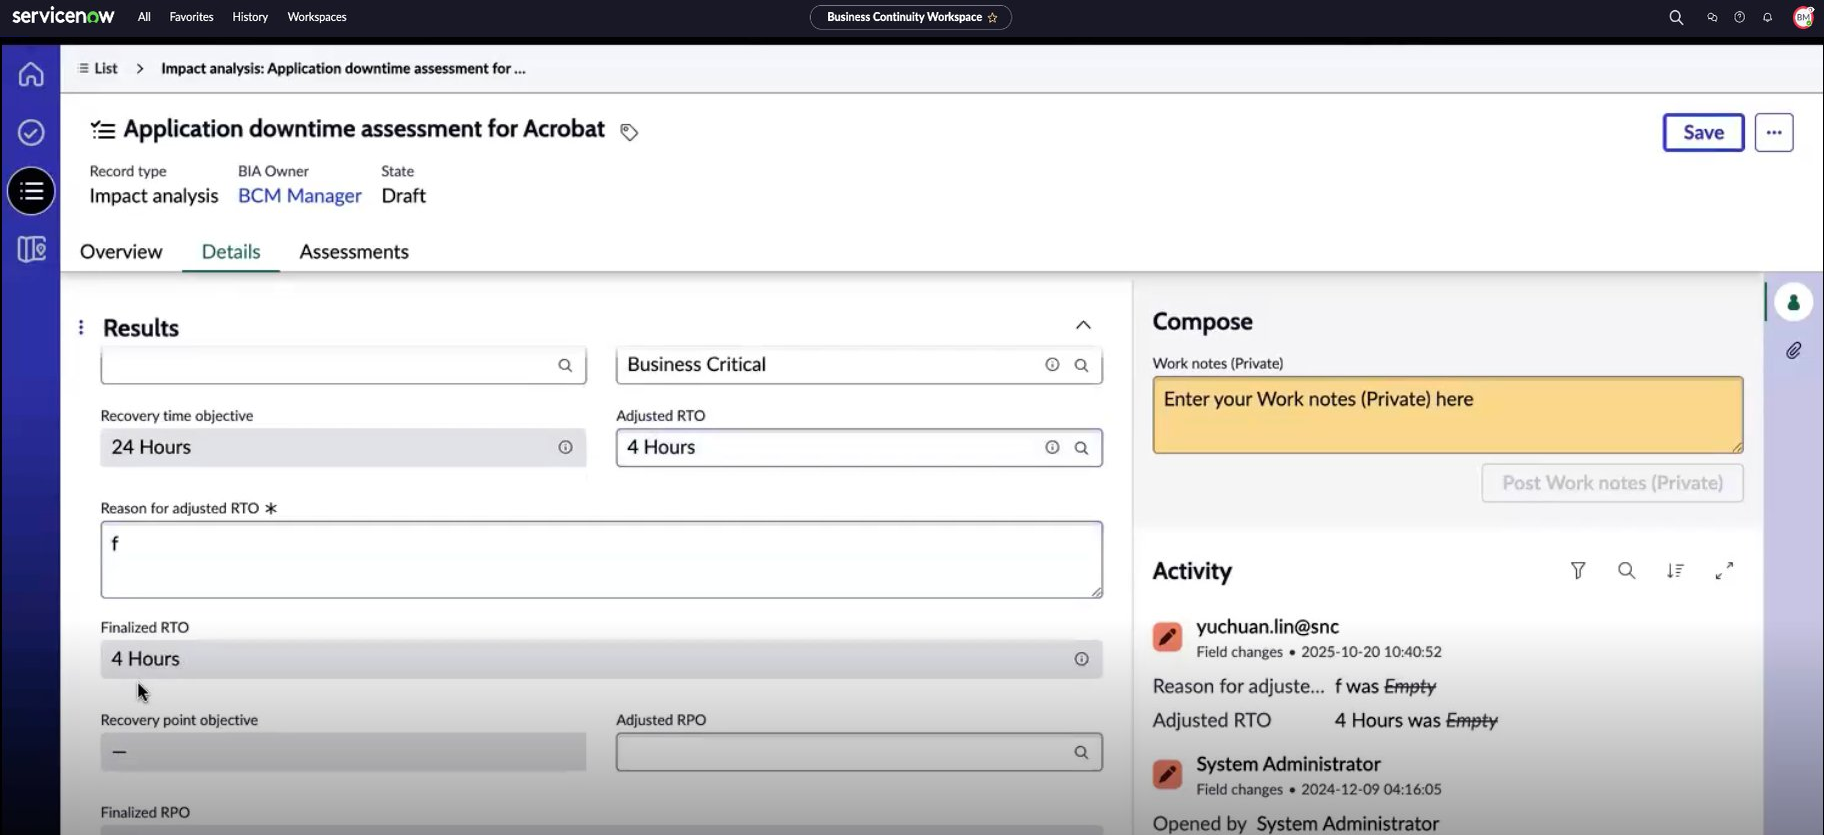Switch to the Overview tab
Viewport: 1824px width, 835px height.
pyautogui.click(x=121, y=252)
